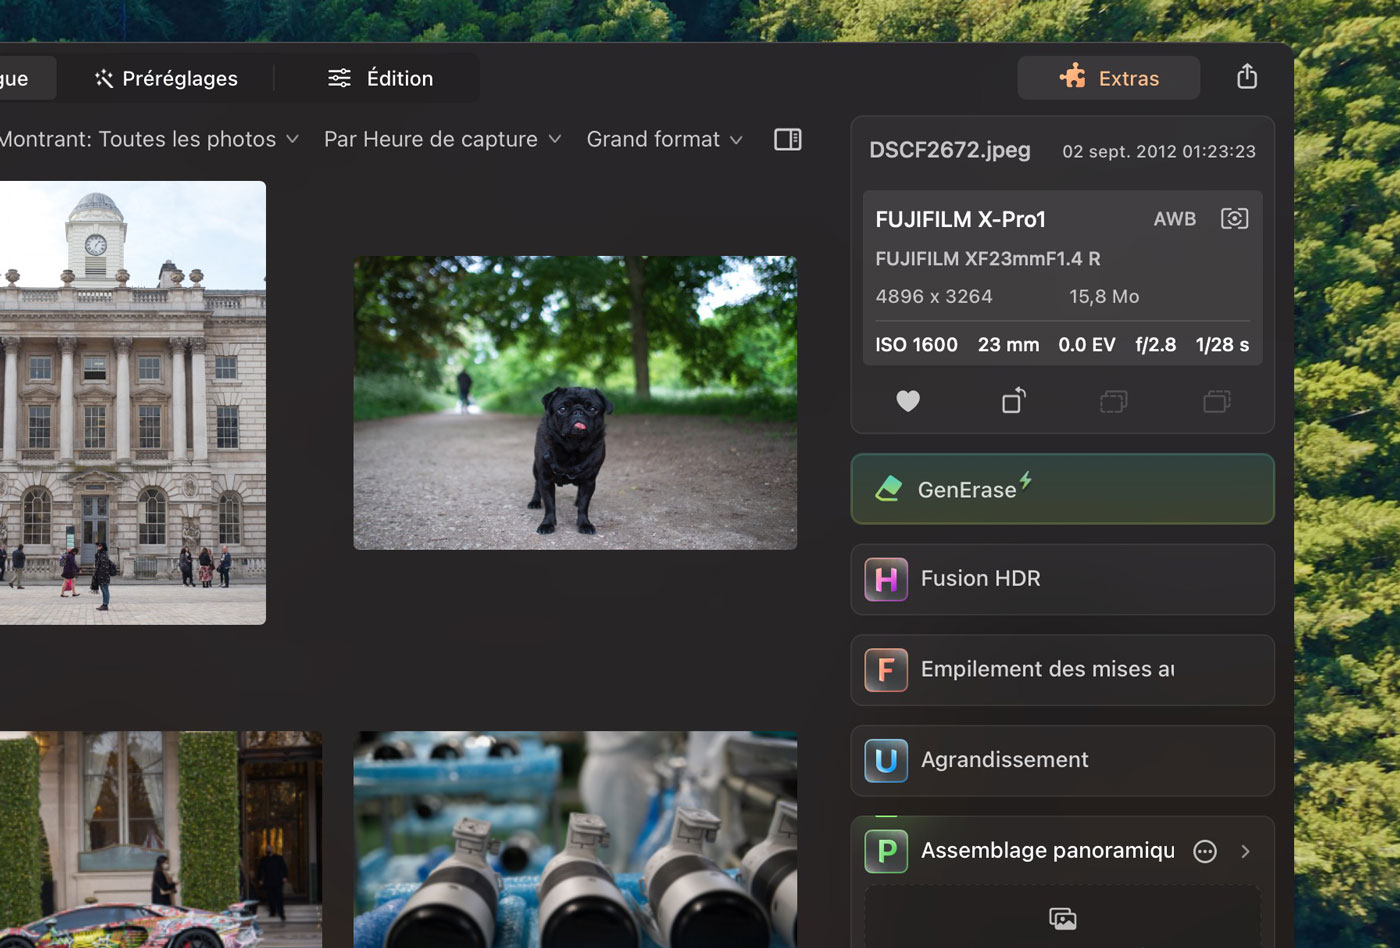
Task: Click the capture date 02 sept. 2012
Action: [x=1159, y=151]
